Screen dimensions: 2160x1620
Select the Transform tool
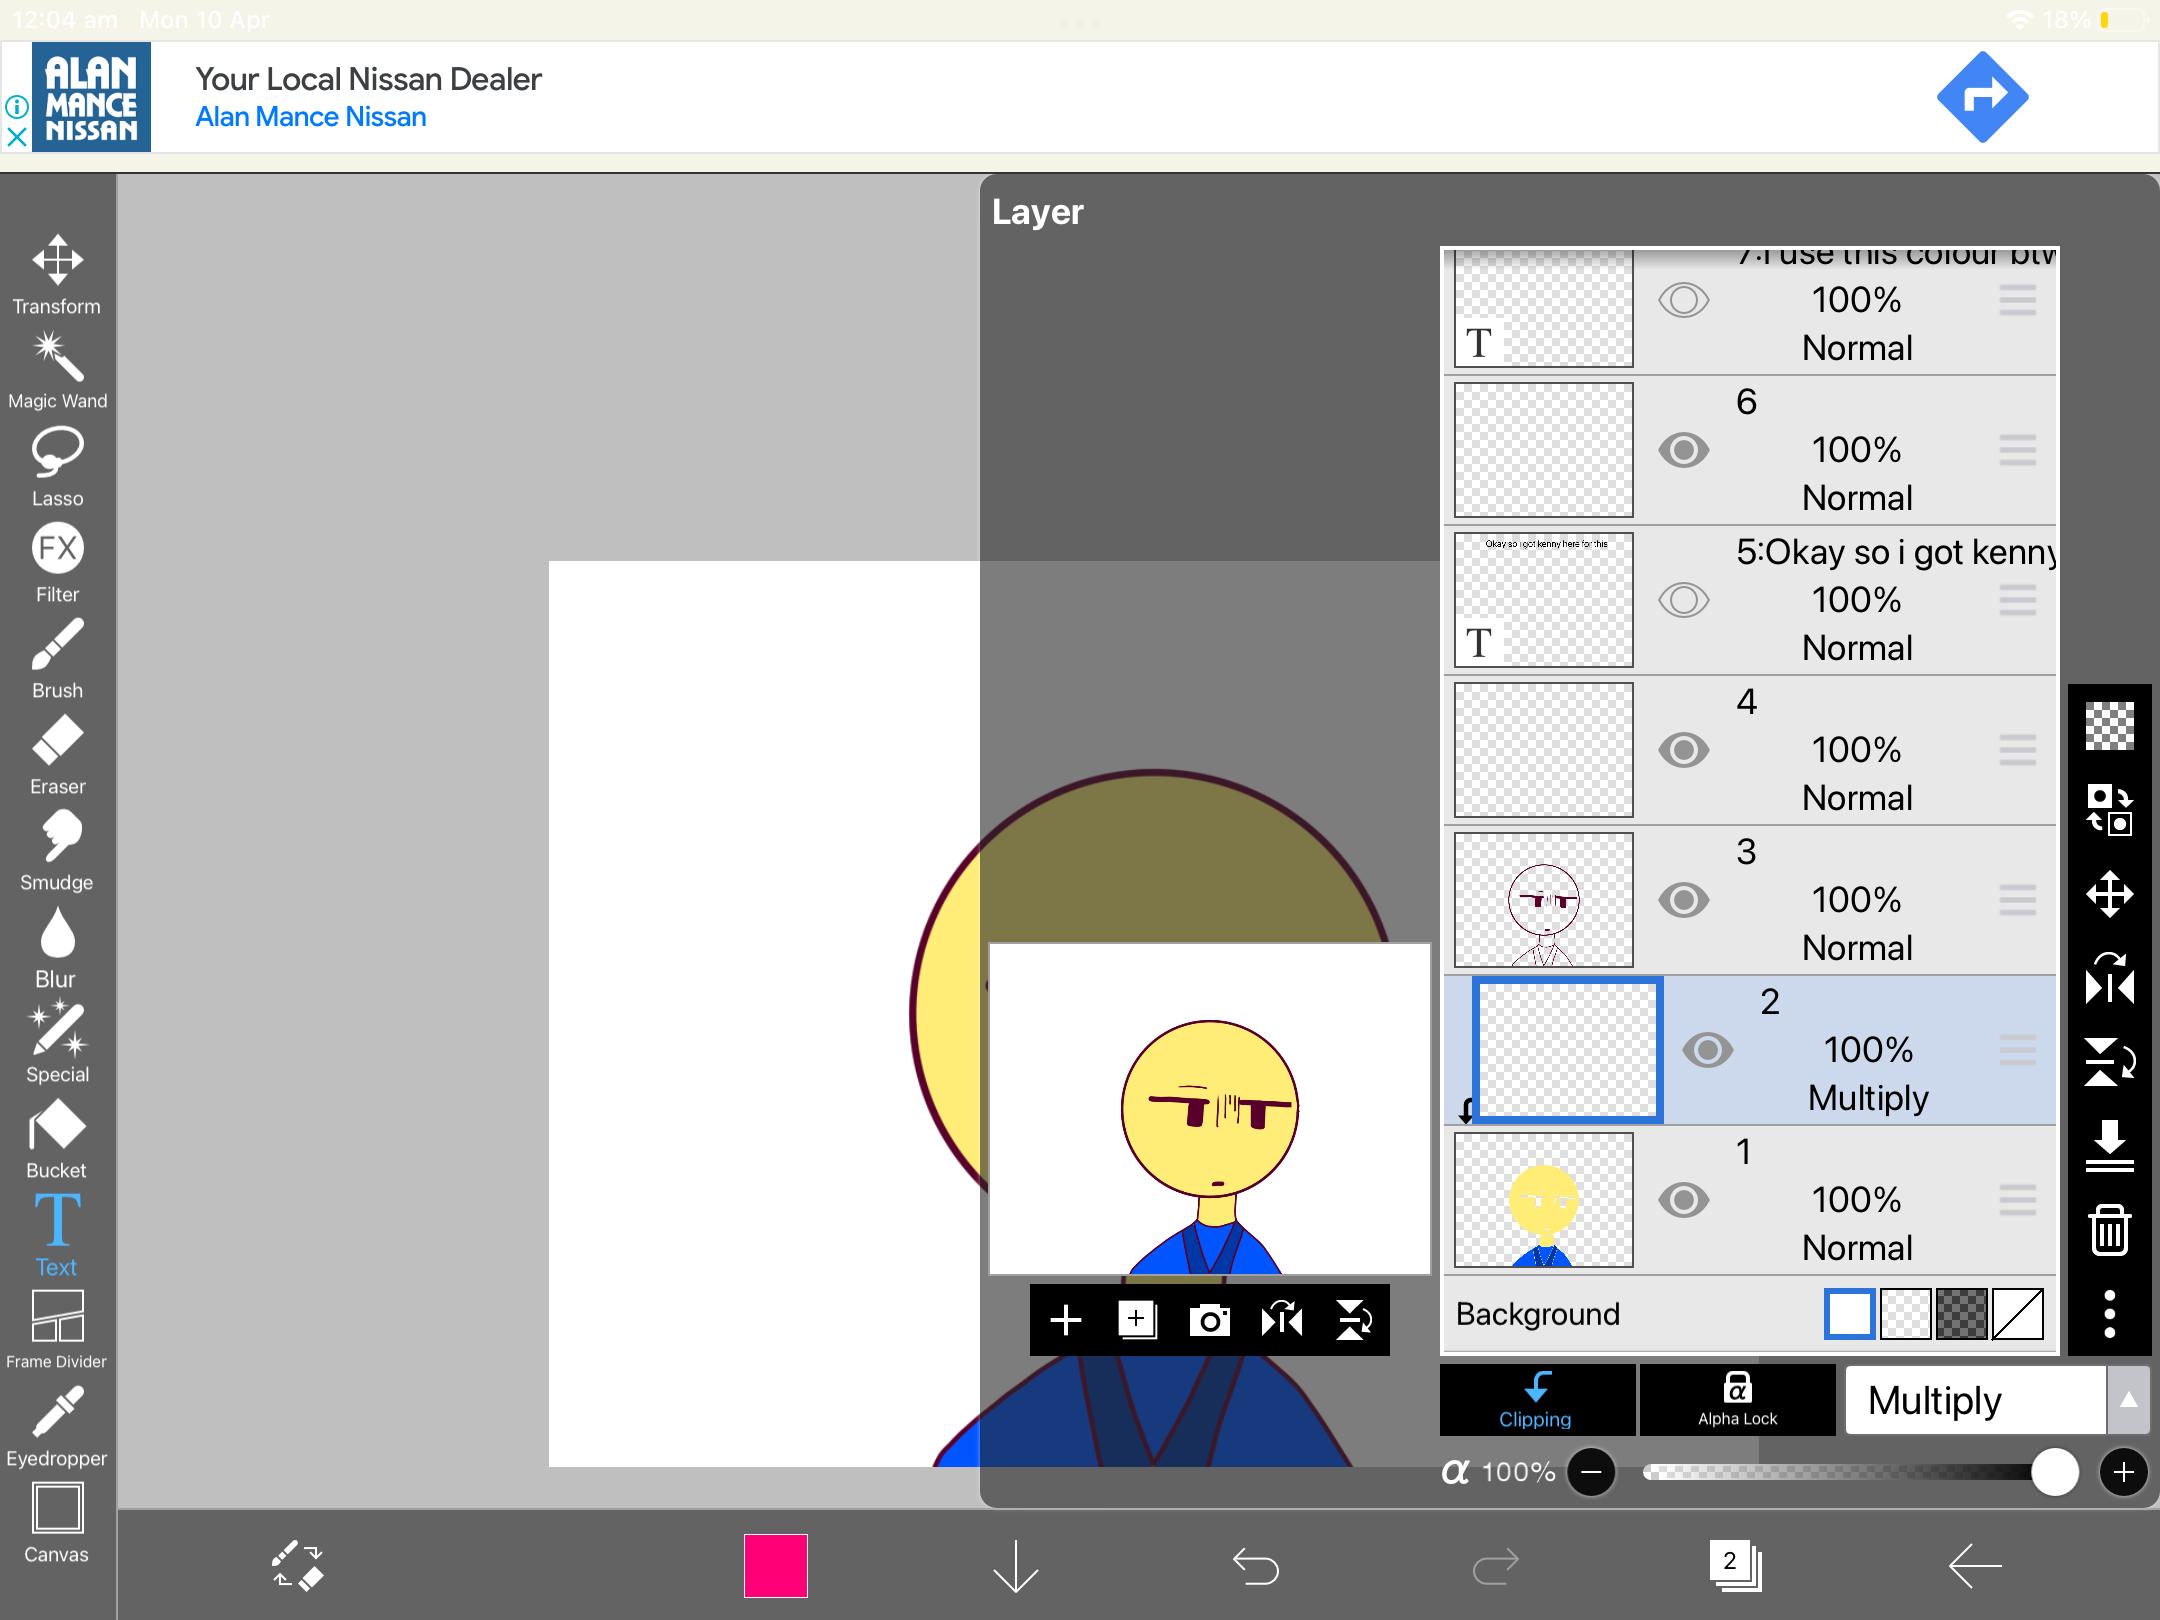click(x=57, y=275)
